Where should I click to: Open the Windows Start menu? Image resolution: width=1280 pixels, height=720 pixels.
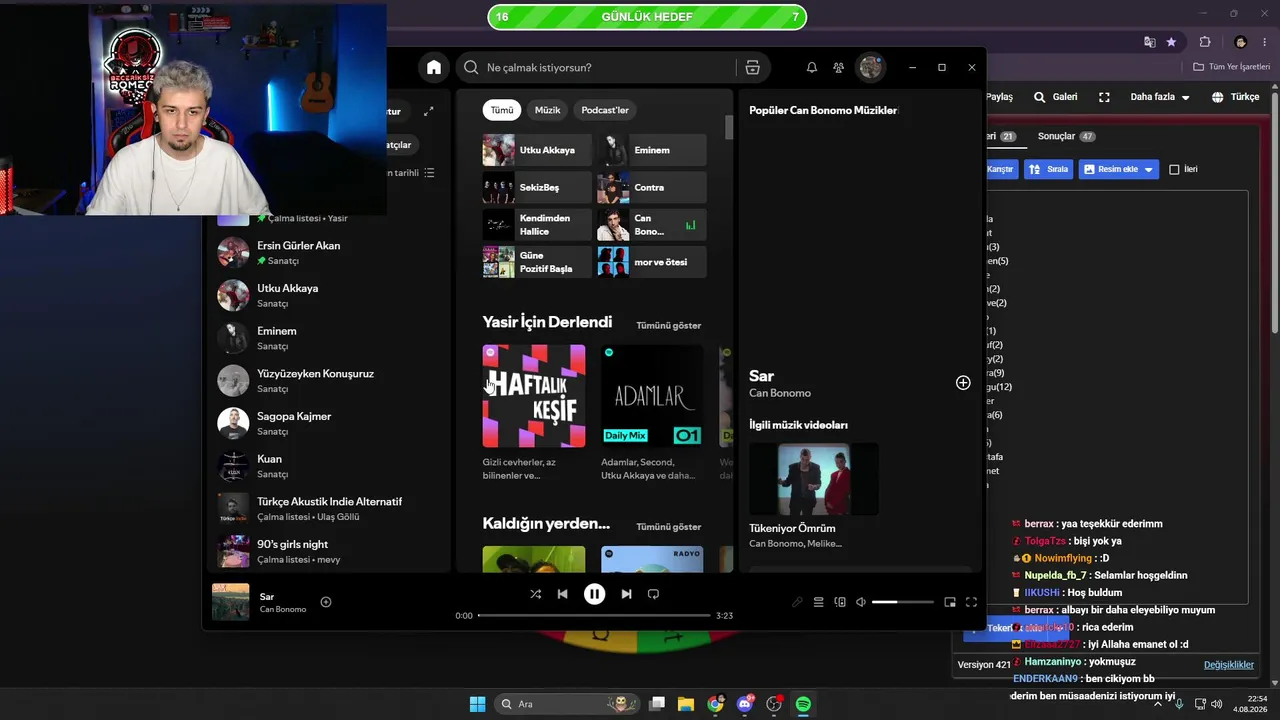pyautogui.click(x=477, y=704)
